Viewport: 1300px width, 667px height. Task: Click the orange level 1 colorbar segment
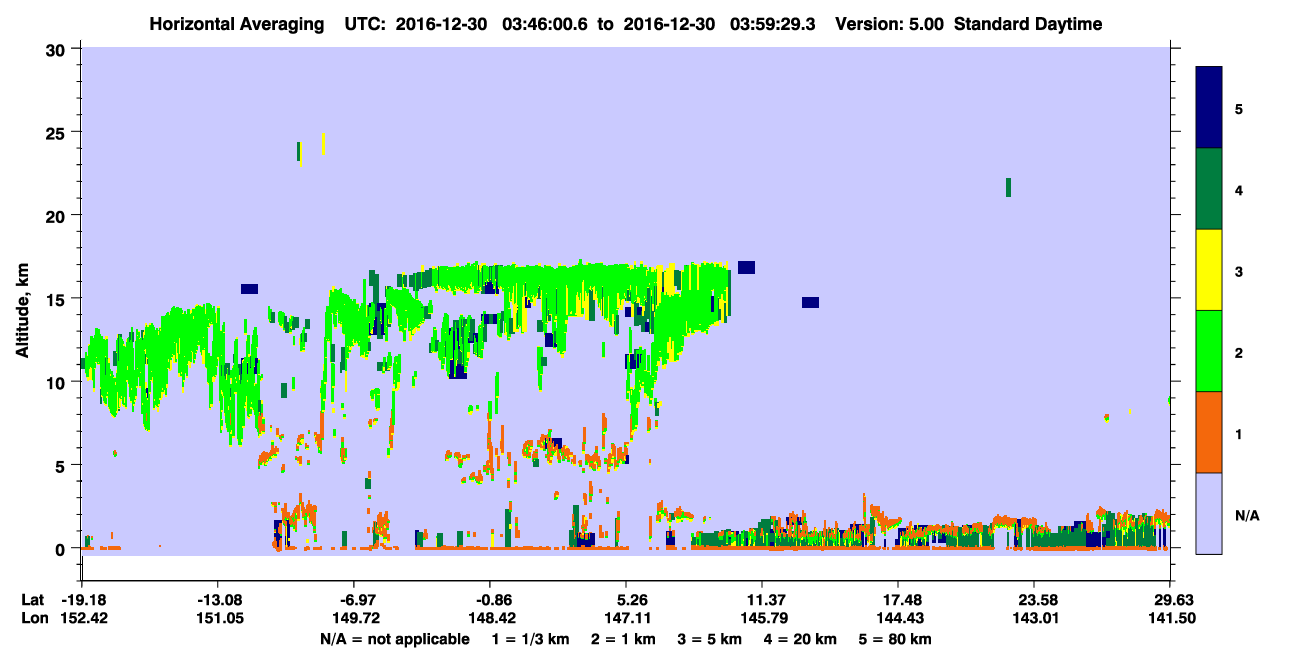(1209, 432)
